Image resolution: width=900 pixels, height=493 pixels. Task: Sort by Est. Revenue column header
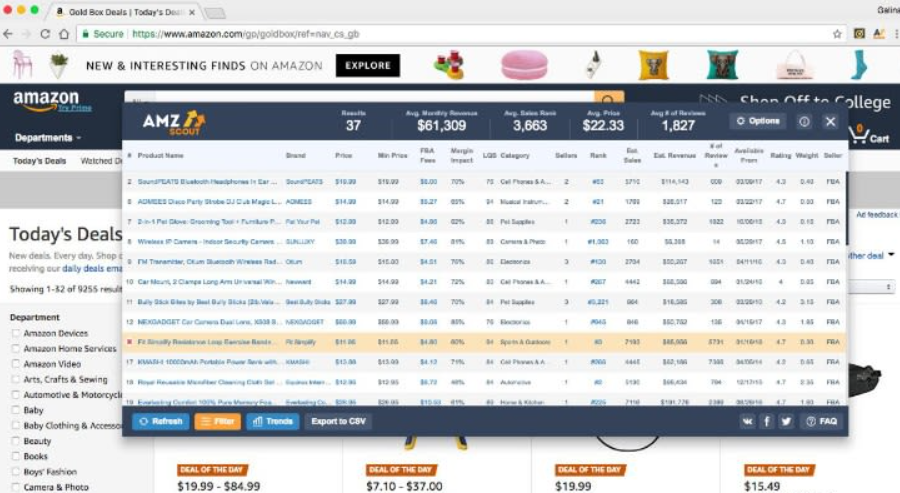[674, 156]
